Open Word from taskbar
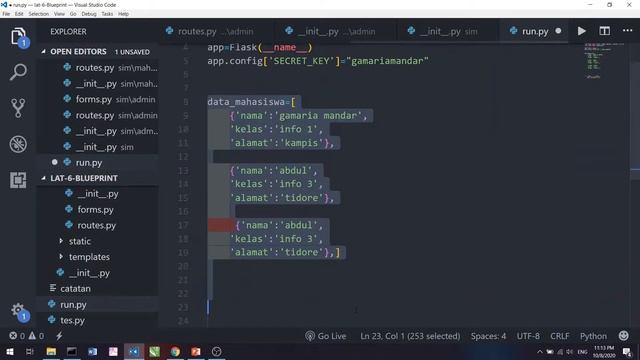The width and height of the screenshot is (640, 360). [92, 351]
